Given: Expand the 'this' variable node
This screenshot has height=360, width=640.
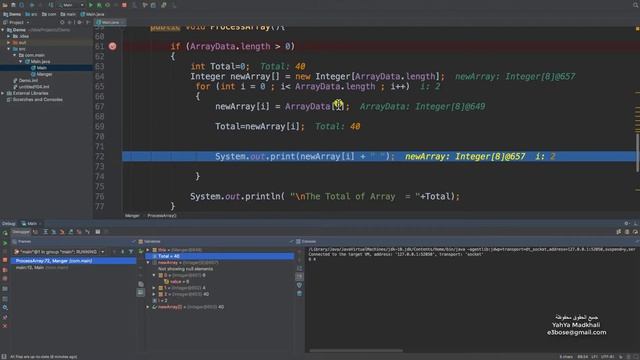Looking at the screenshot, I should [148, 250].
